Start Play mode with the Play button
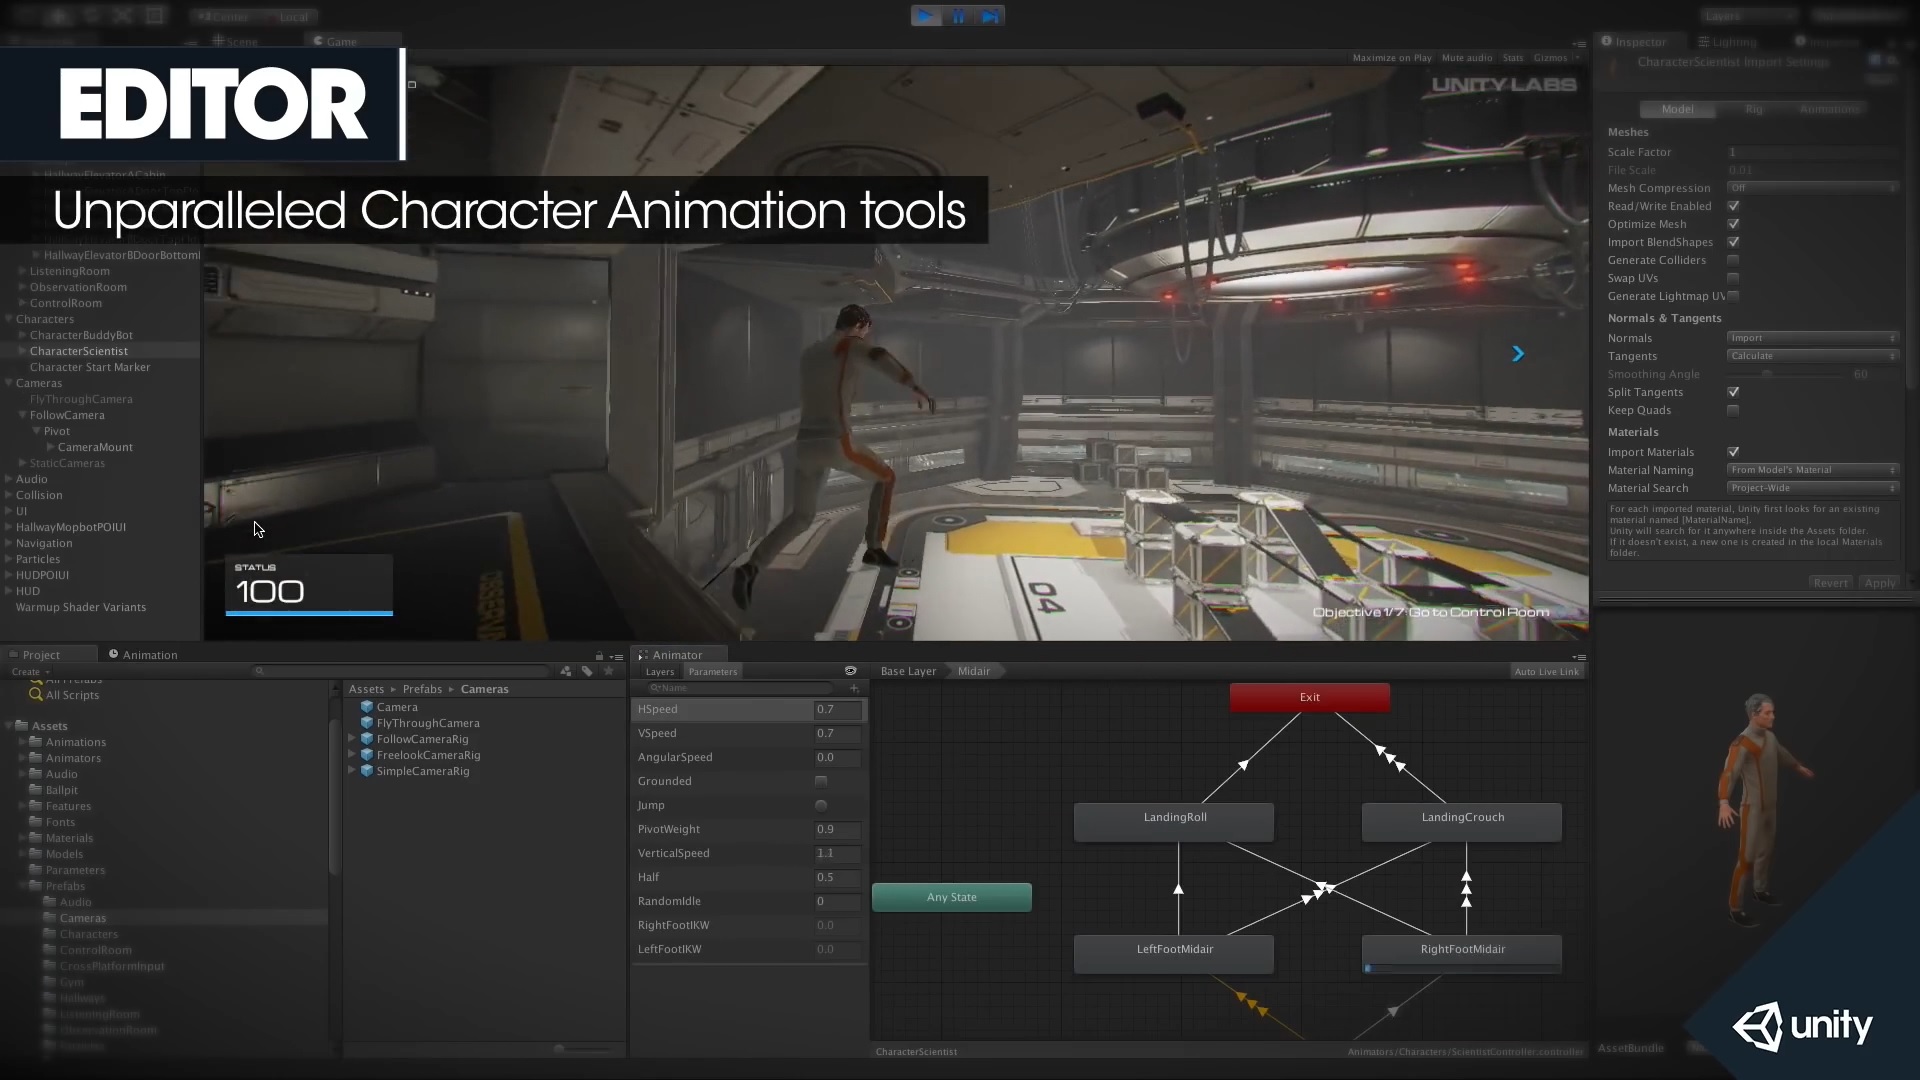Viewport: 1920px width, 1080px height. (x=926, y=16)
